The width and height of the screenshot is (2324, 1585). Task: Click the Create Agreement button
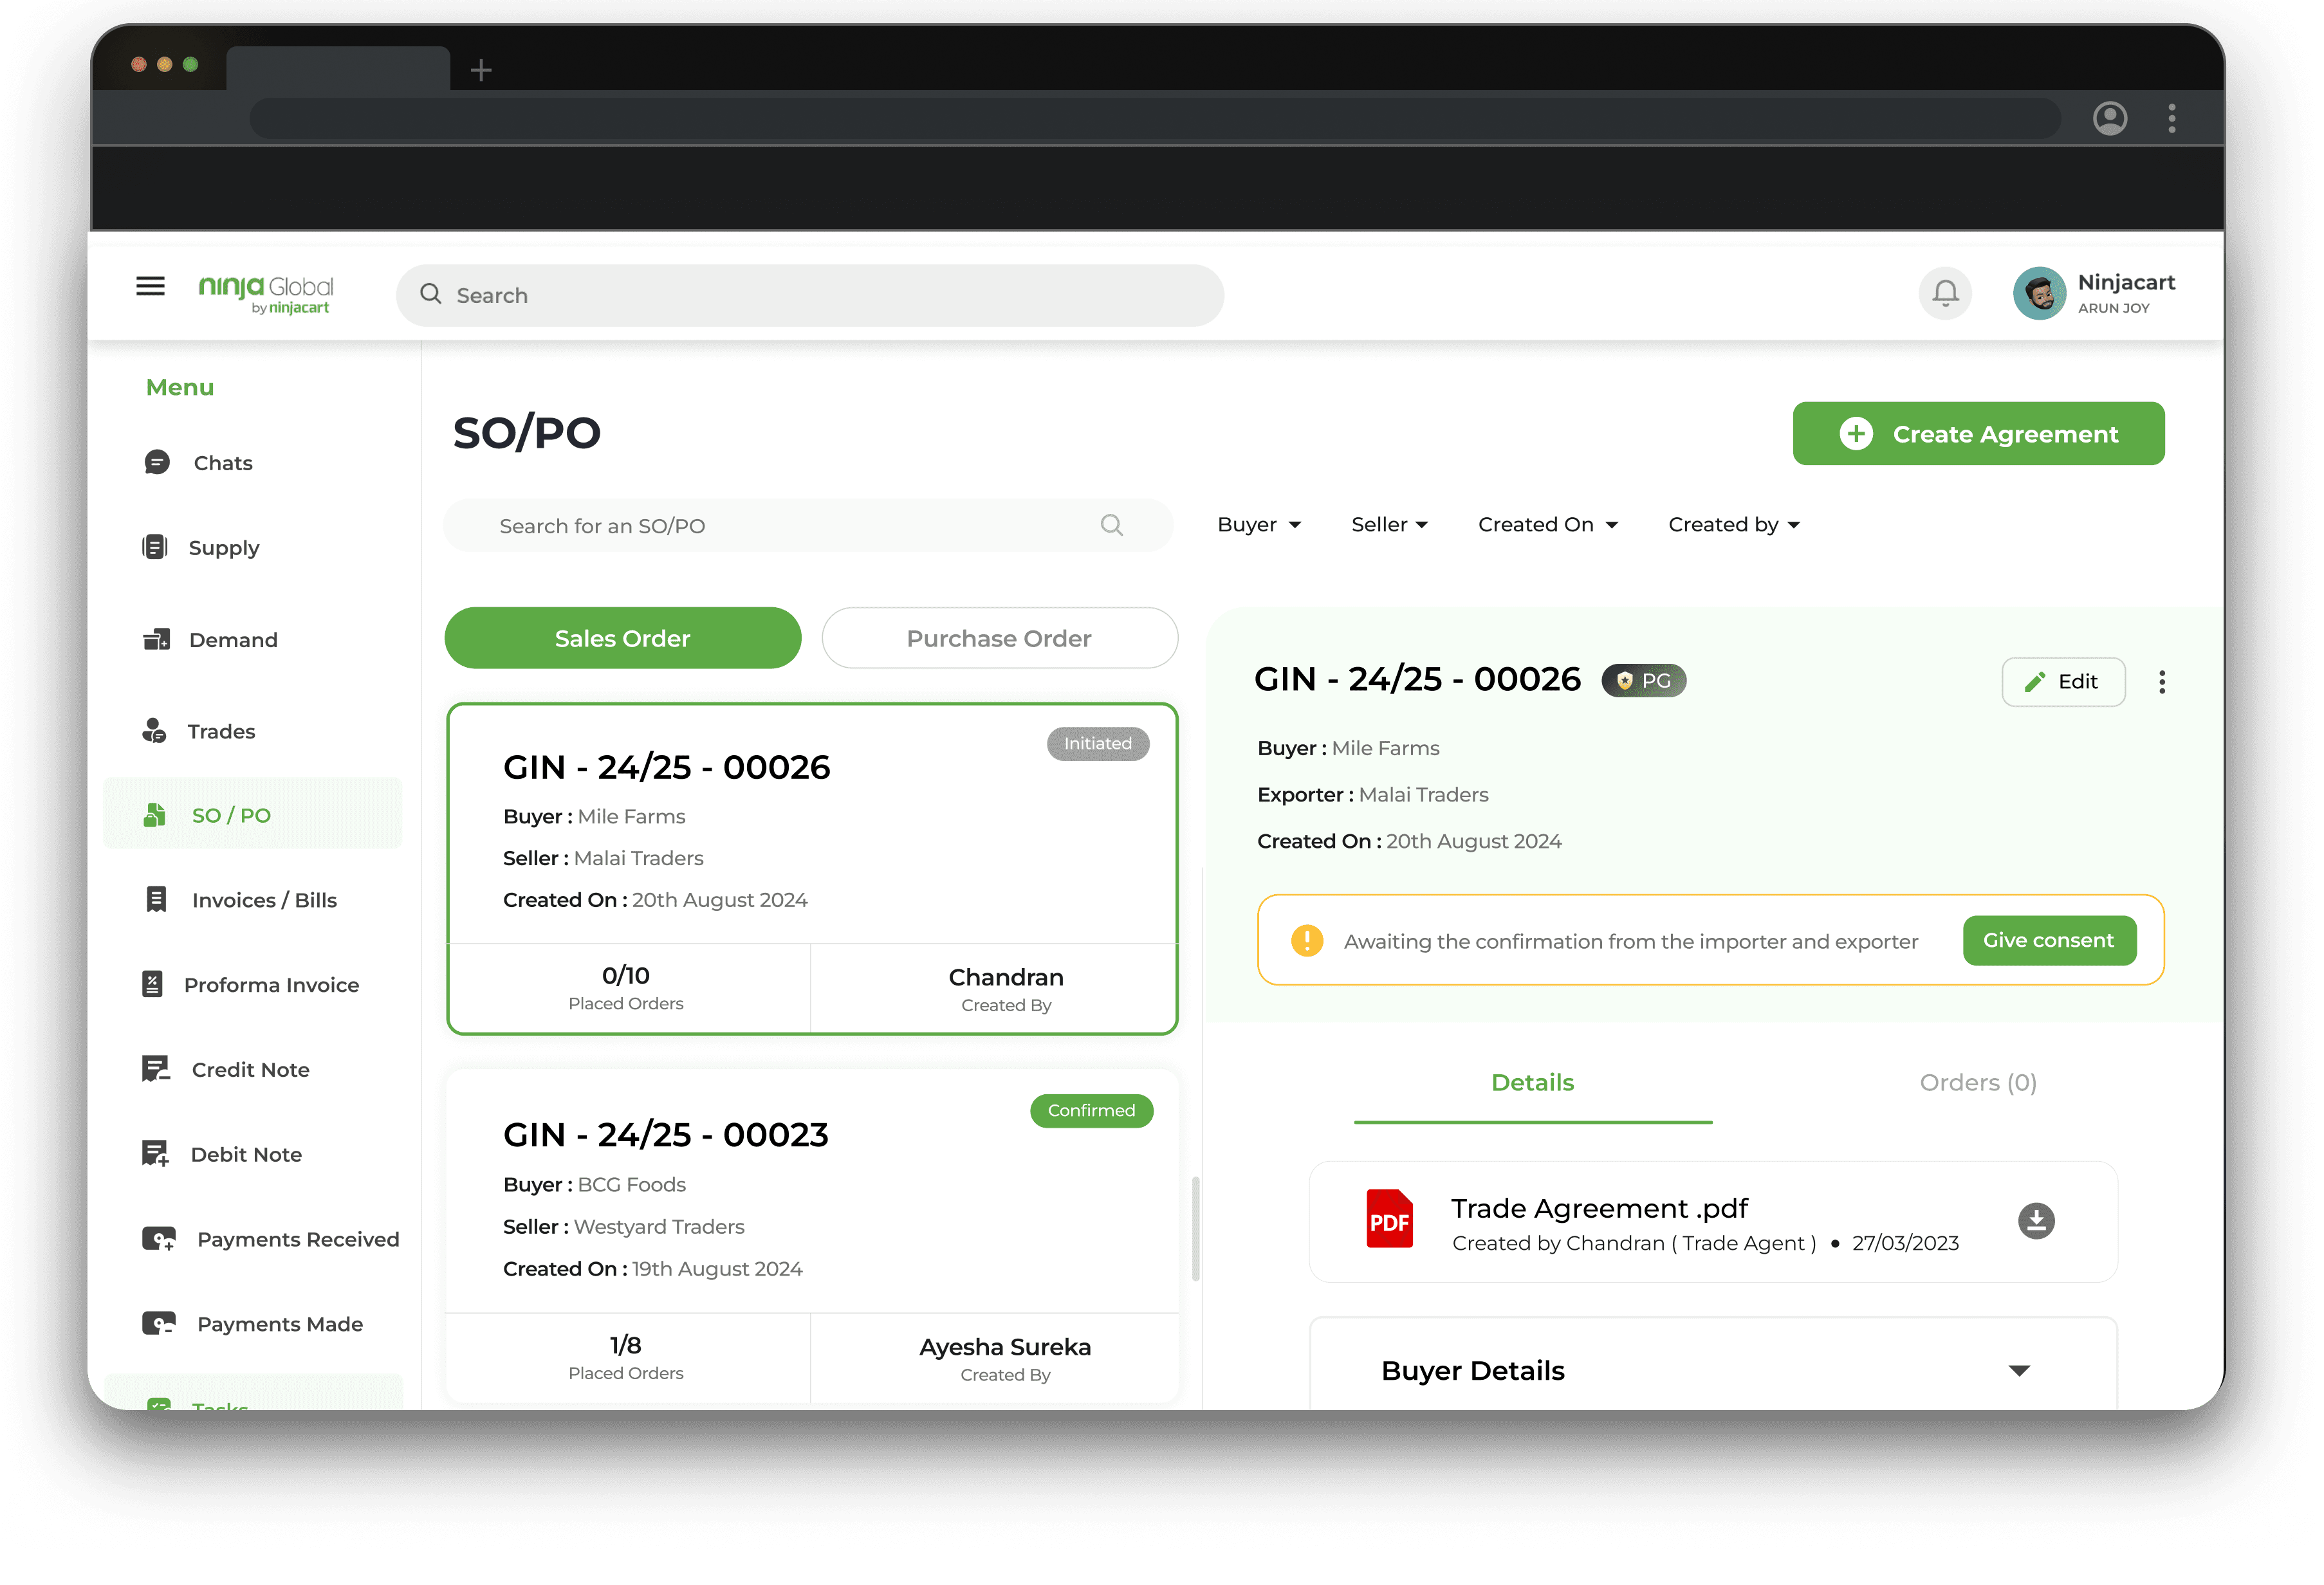(1977, 434)
